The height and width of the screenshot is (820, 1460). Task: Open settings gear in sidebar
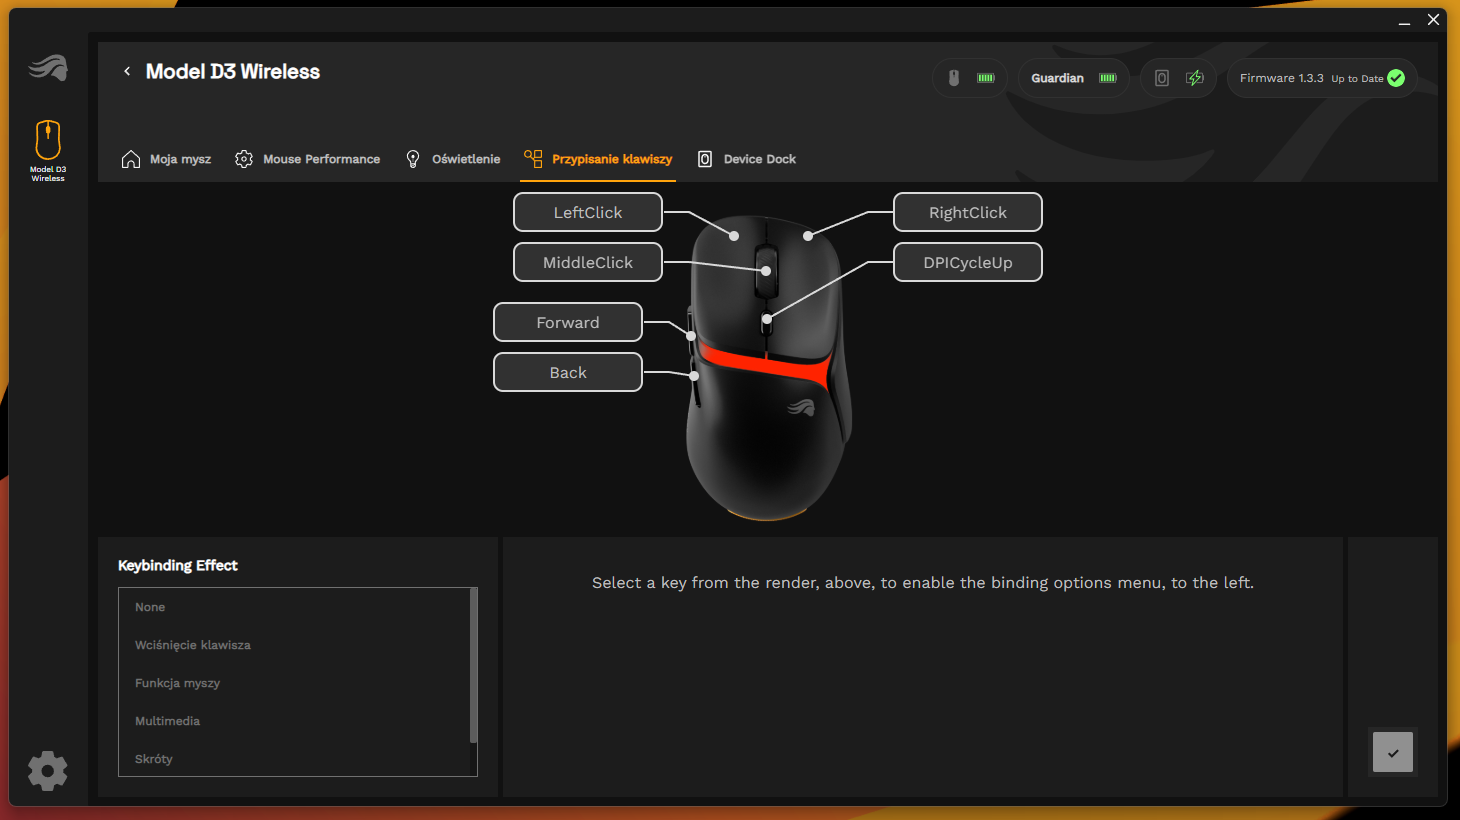pyautogui.click(x=48, y=771)
